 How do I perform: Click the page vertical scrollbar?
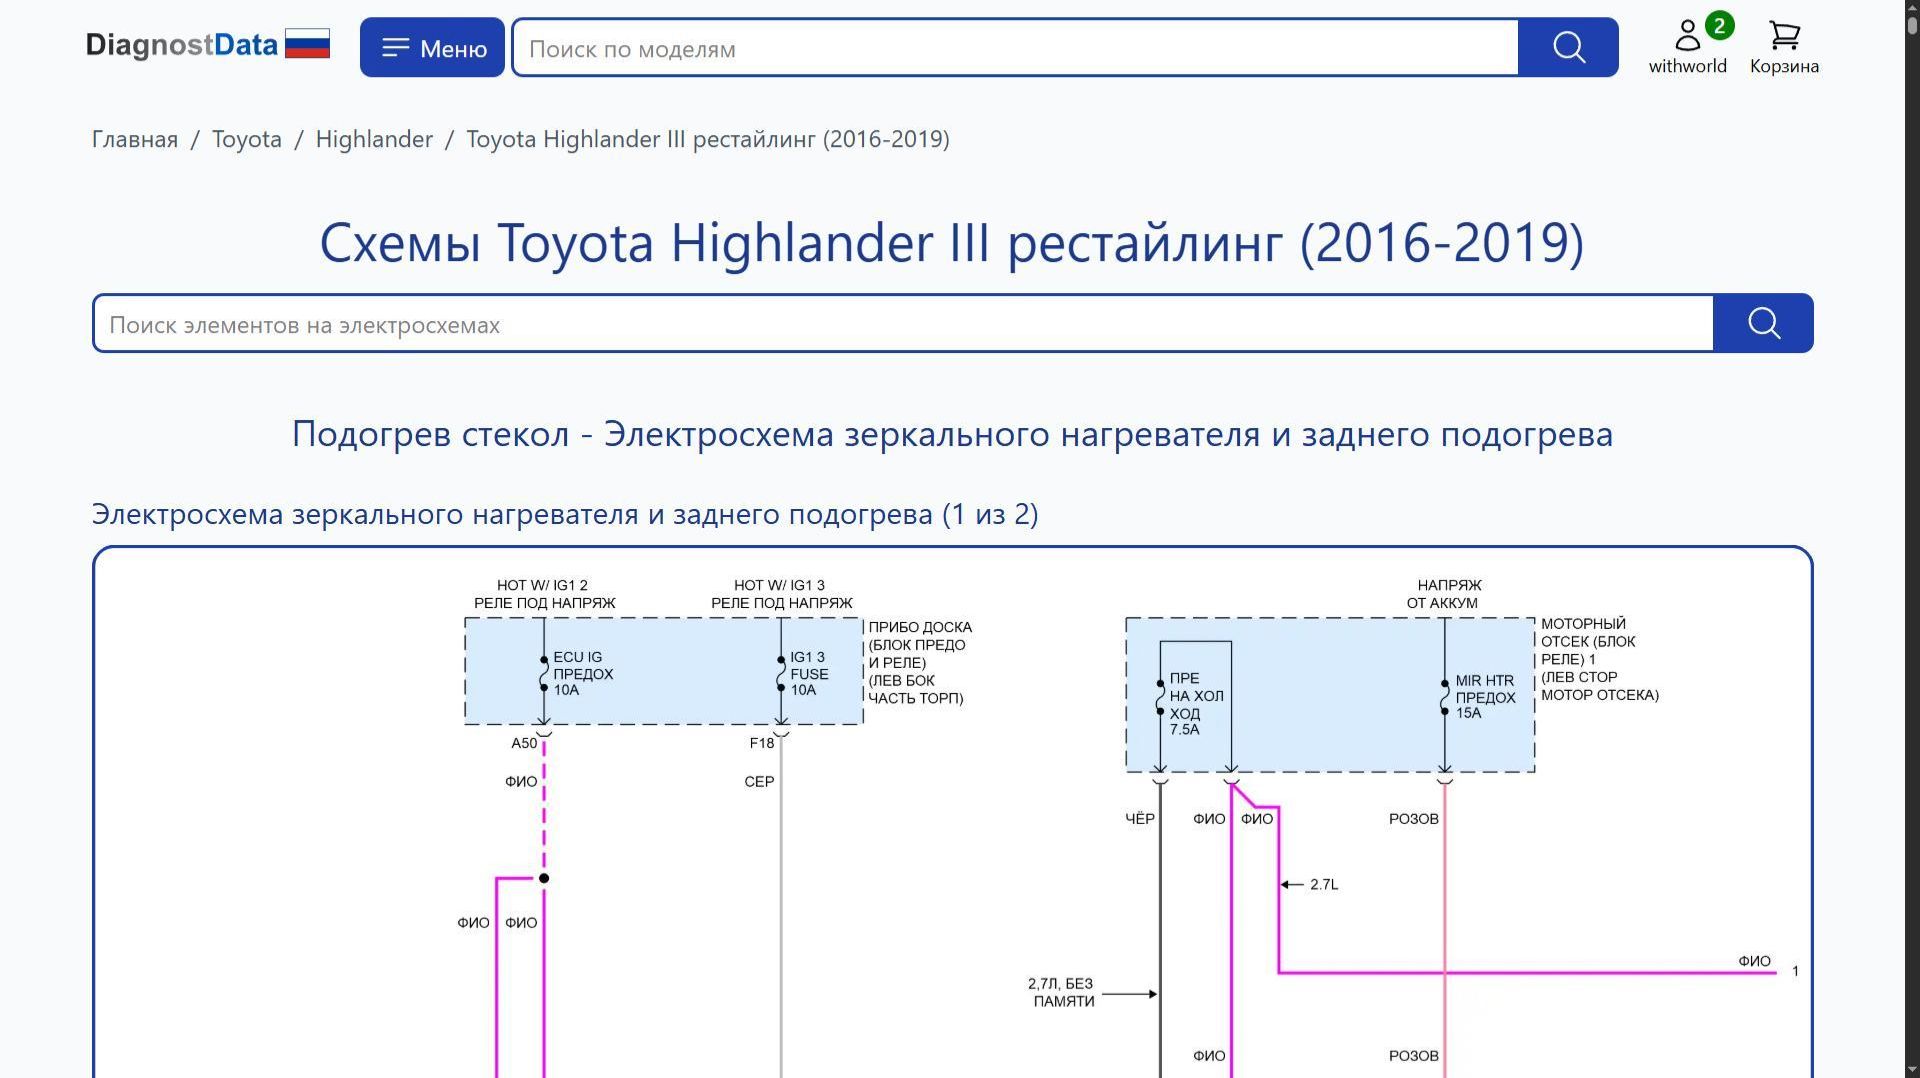pos(1912,539)
